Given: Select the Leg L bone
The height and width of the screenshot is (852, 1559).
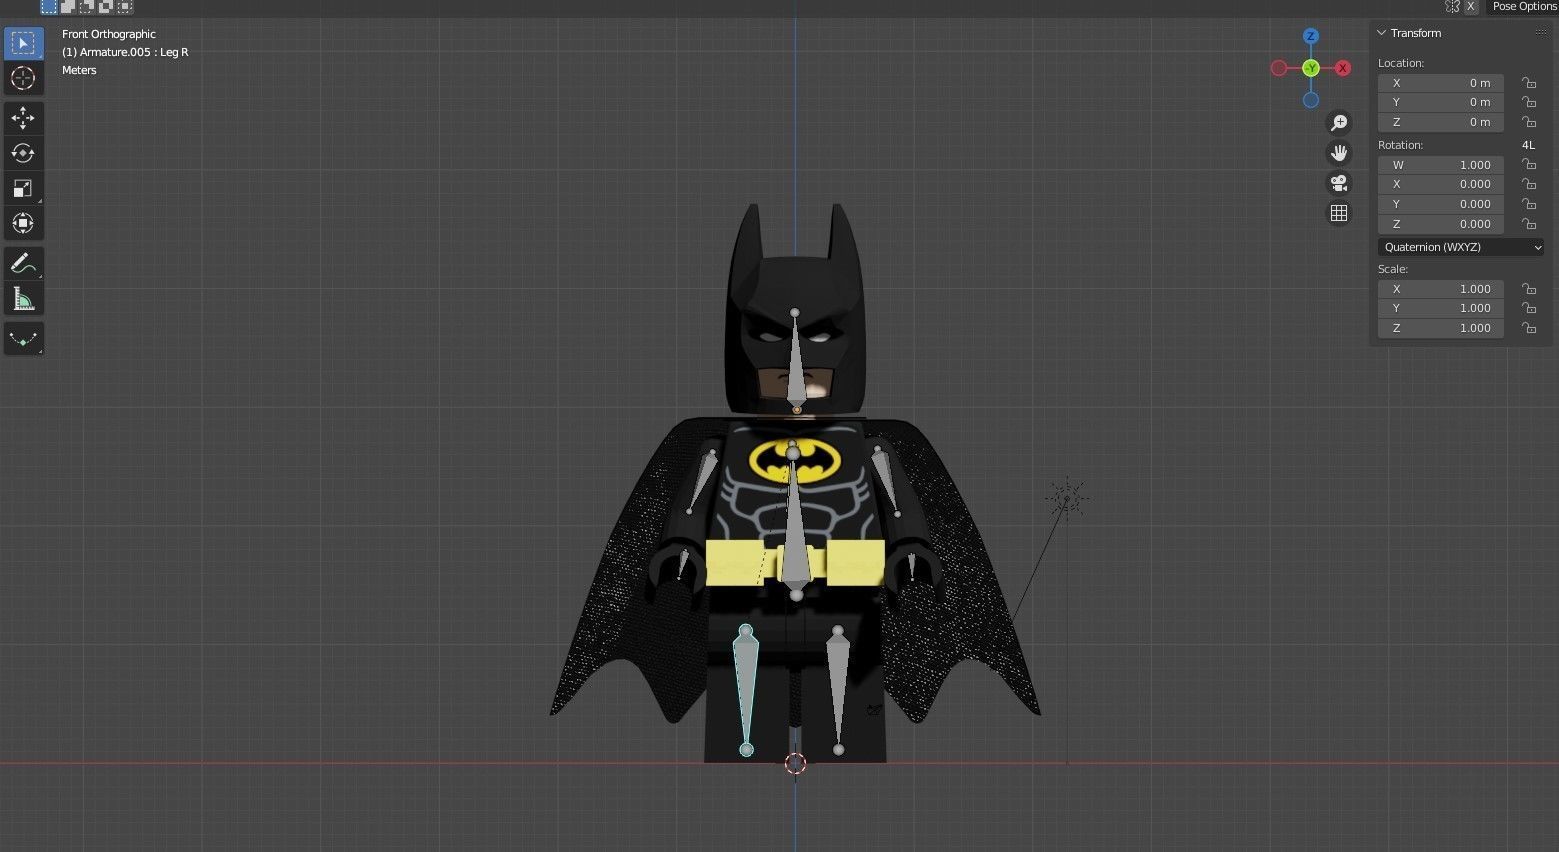Looking at the screenshot, I should pyautogui.click(x=838, y=690).
